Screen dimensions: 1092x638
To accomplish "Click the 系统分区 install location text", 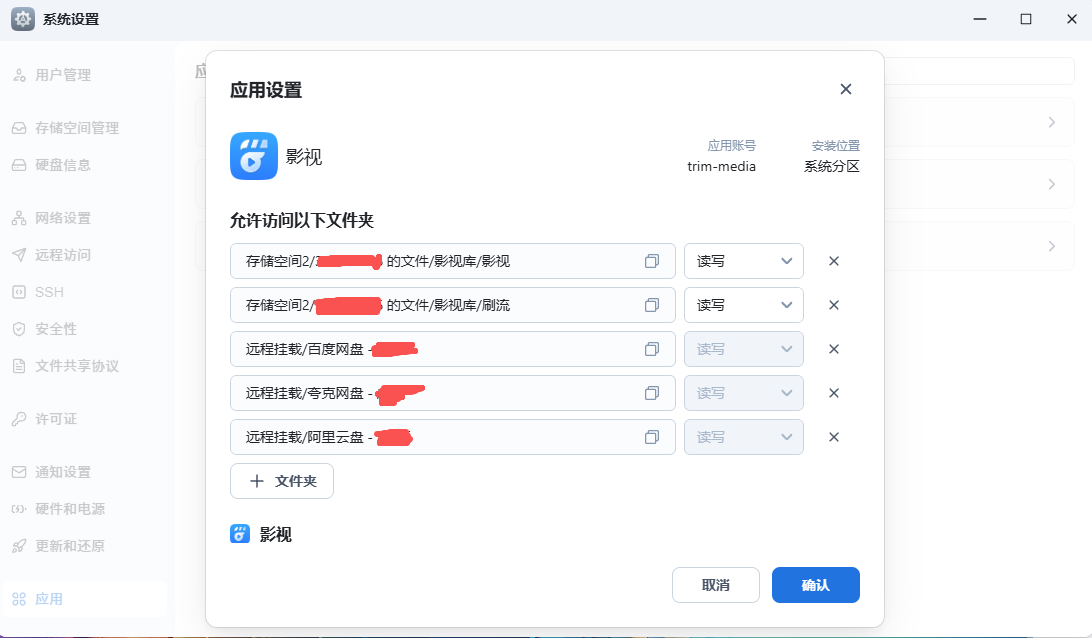I will 832,166.
